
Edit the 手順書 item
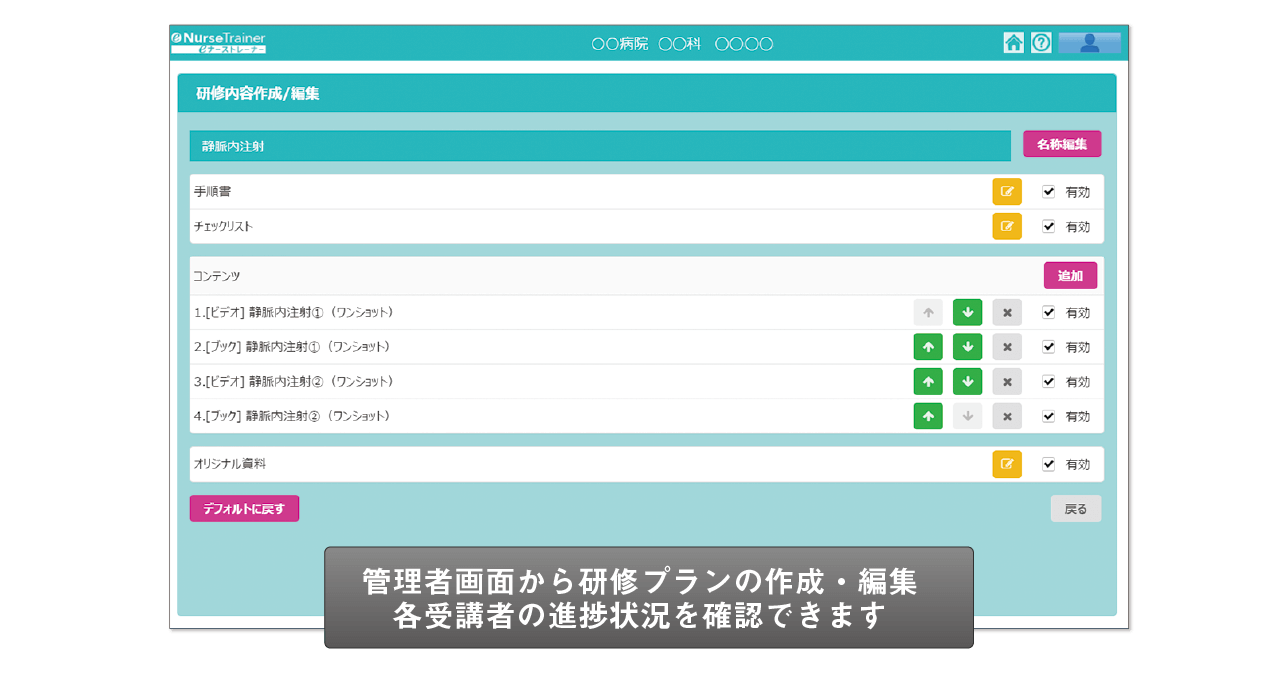[1007, 192]
